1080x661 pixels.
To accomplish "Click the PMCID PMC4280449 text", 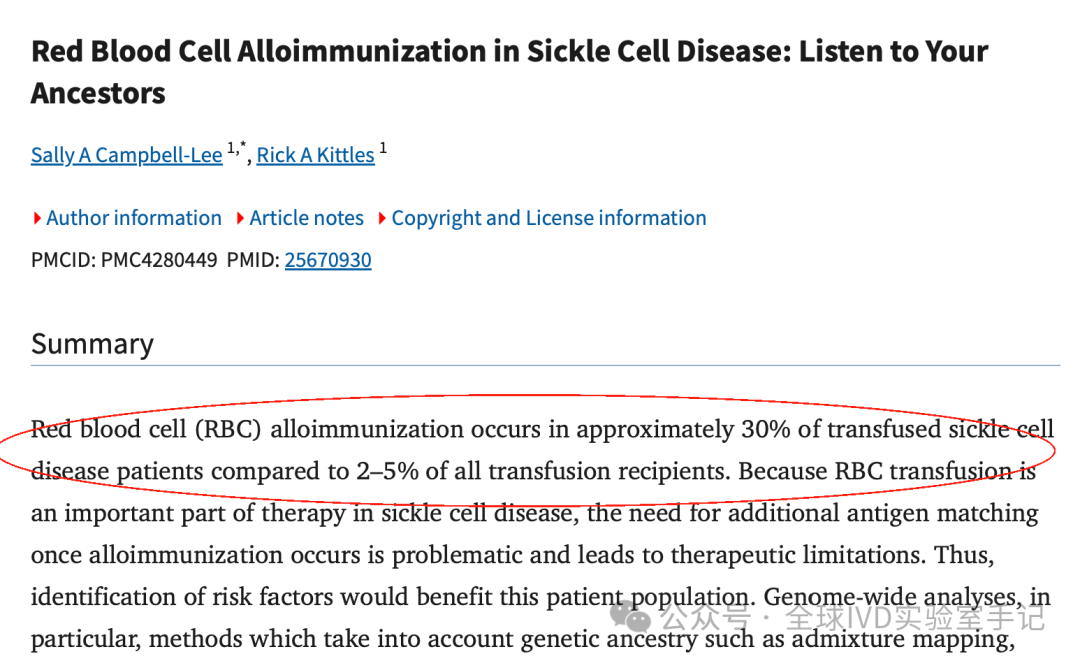I will 124,260.
